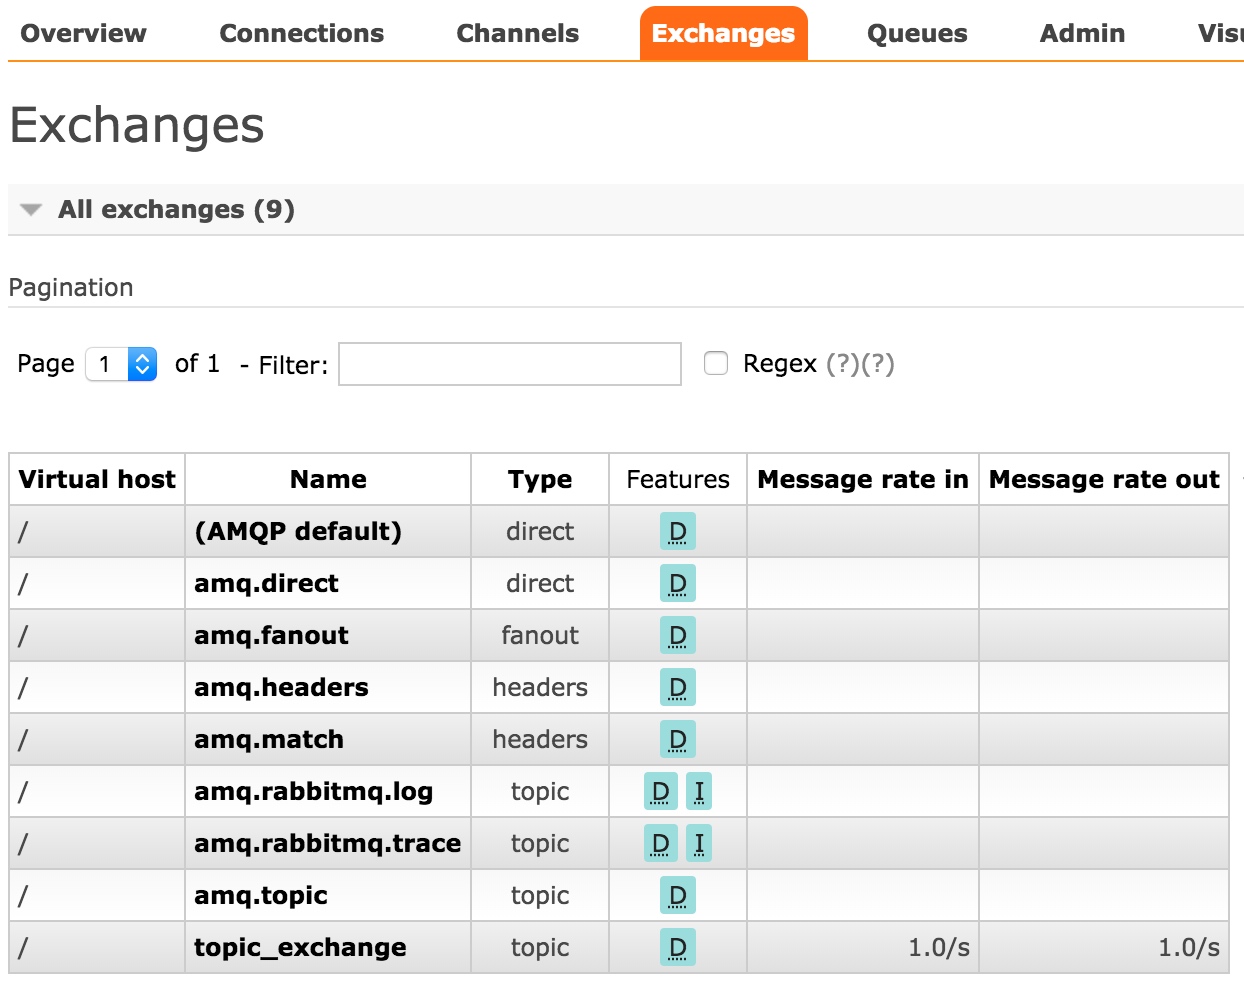Click the D badge in amq.rabbitmq.trace row
Image resolution: width=1244 pixels, height=982 pixels.
[660, 843]
